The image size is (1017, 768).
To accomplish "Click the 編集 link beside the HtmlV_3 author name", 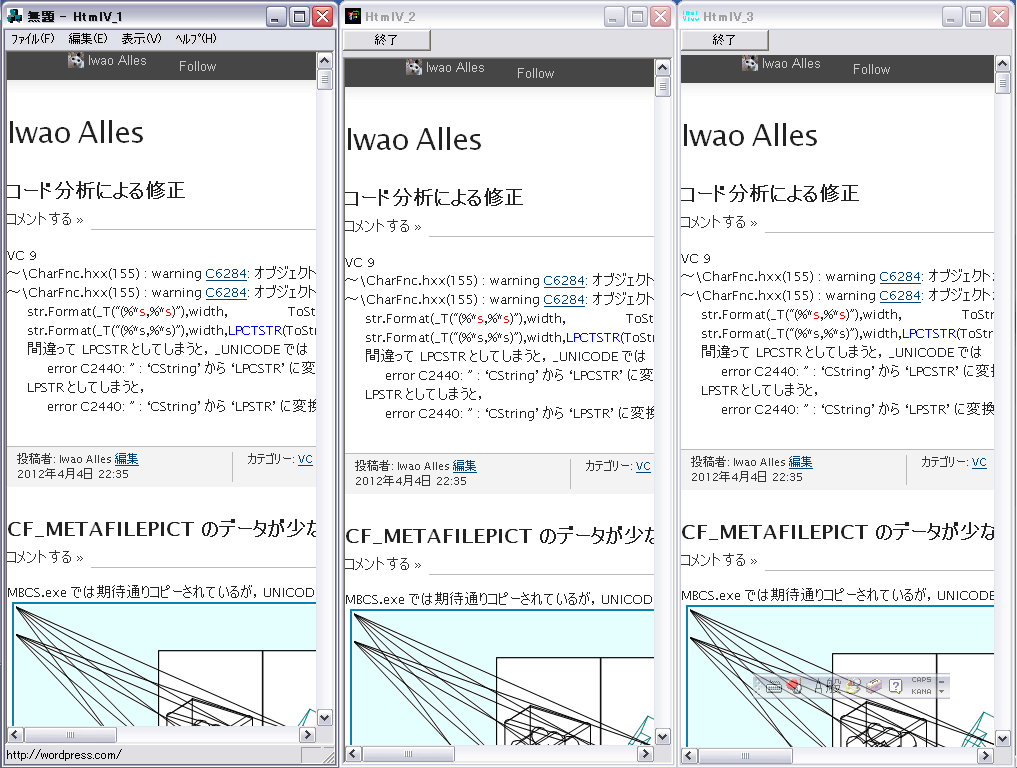I will (x=800, y=462).
